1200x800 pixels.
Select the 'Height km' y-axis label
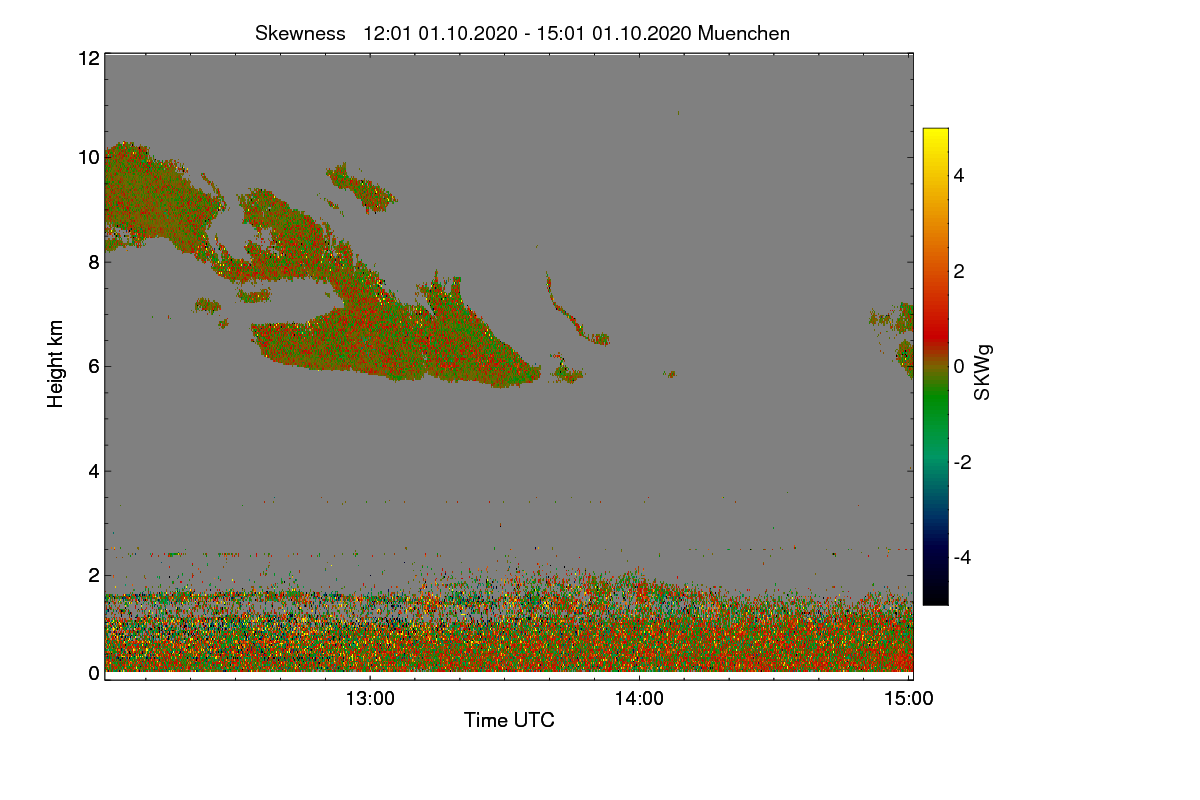(56, 364)
